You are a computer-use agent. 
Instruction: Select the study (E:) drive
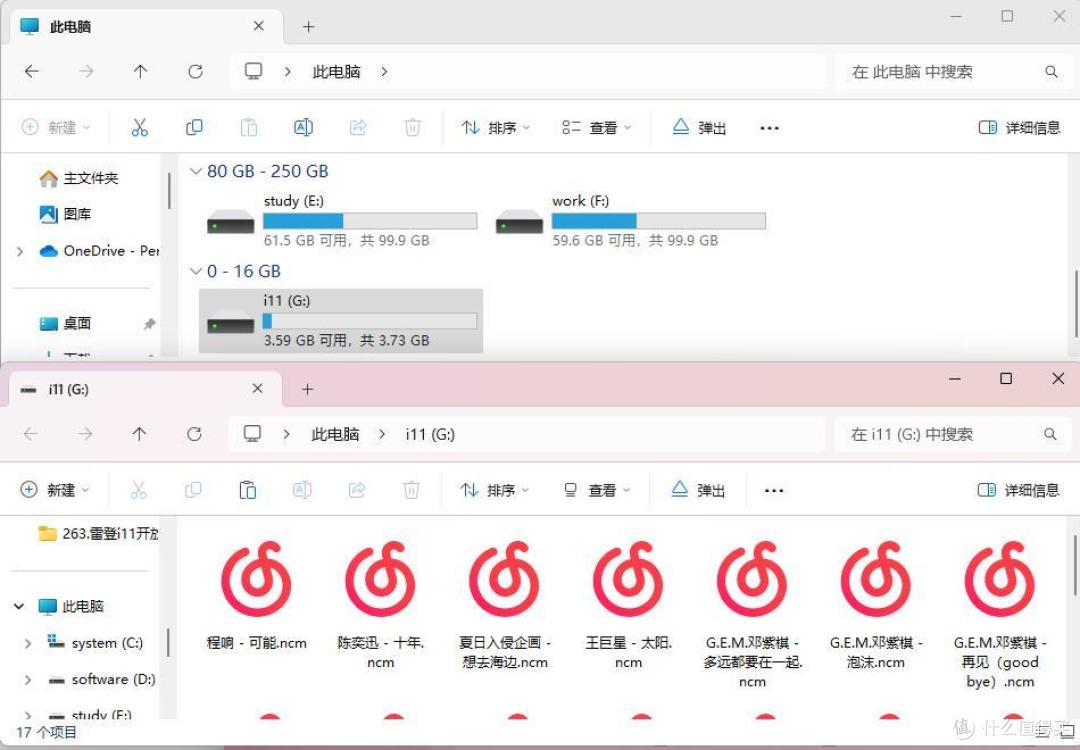[341, 220]
